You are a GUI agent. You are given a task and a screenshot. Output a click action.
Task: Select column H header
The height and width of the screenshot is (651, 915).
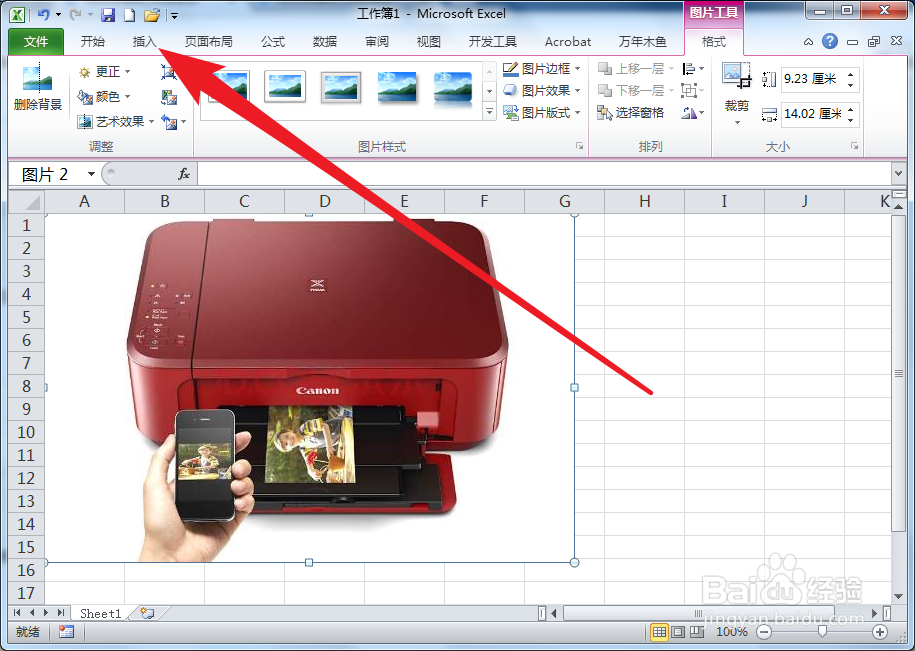644,202
